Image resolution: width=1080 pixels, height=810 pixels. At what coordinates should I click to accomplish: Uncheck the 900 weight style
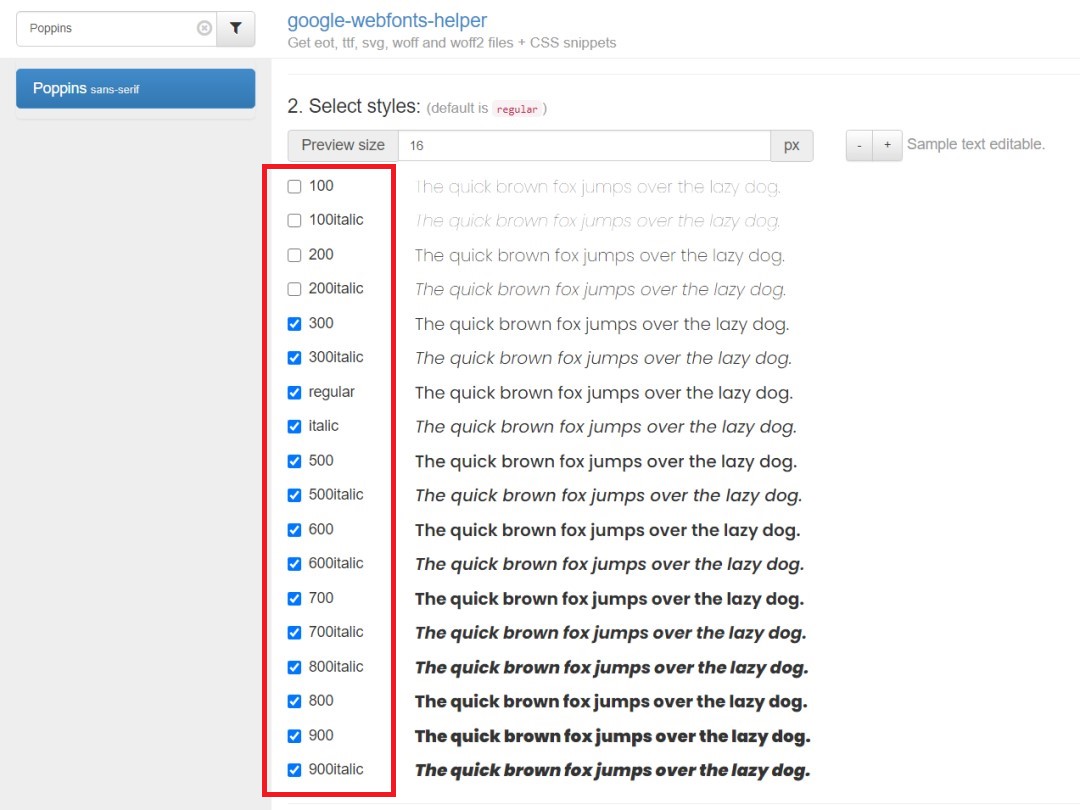pos(295,735)
